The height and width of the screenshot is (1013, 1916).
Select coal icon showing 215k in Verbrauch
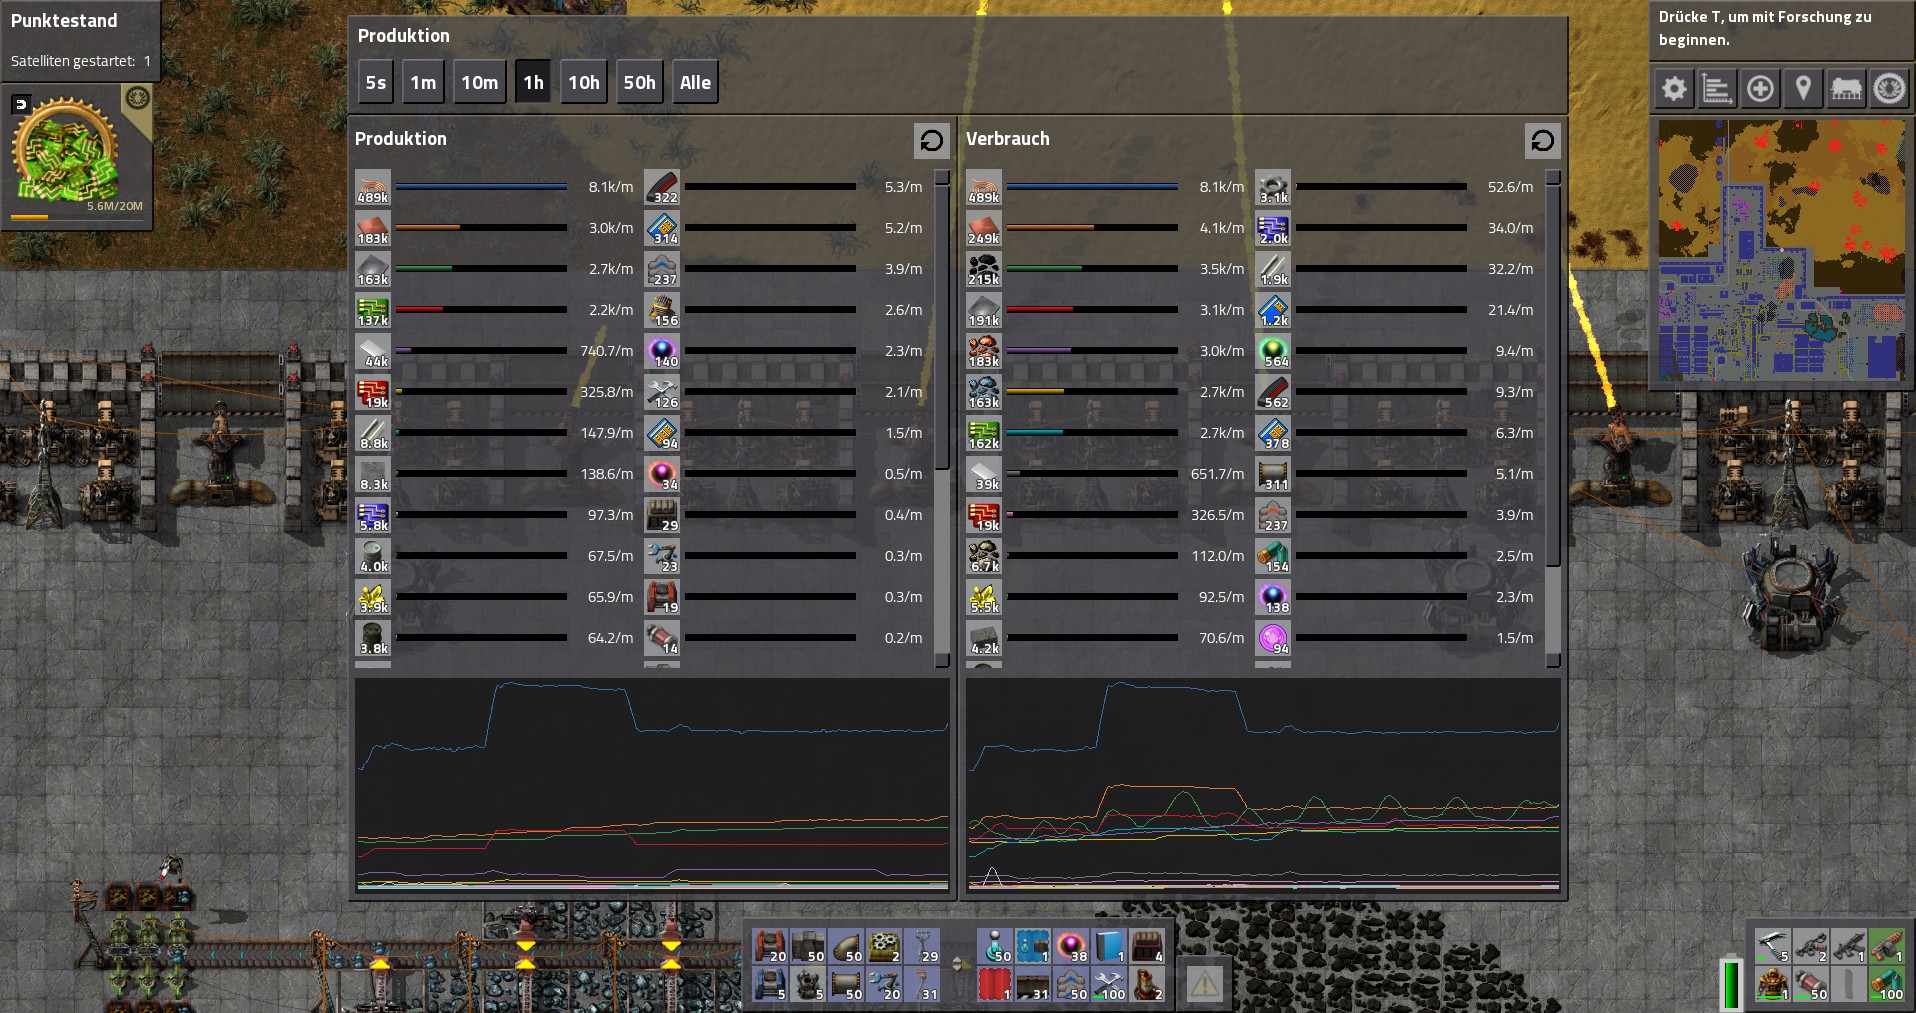click(984, 269)
